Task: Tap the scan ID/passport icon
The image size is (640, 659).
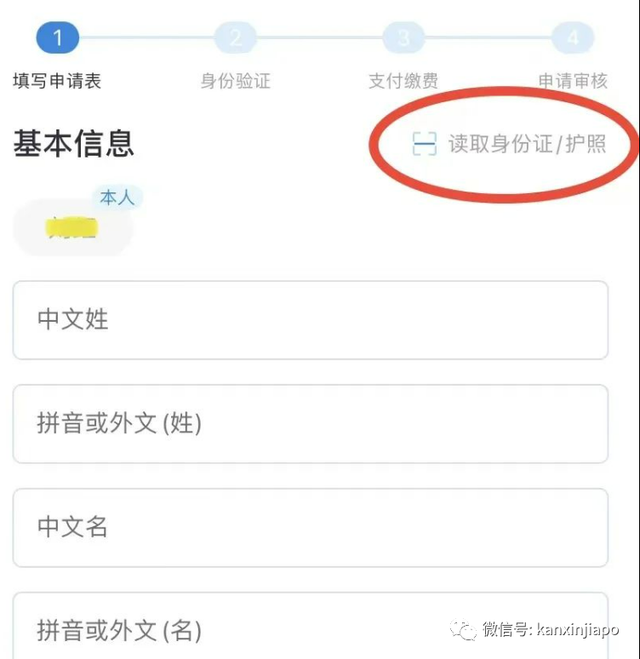Action: (x=424, y=144)
